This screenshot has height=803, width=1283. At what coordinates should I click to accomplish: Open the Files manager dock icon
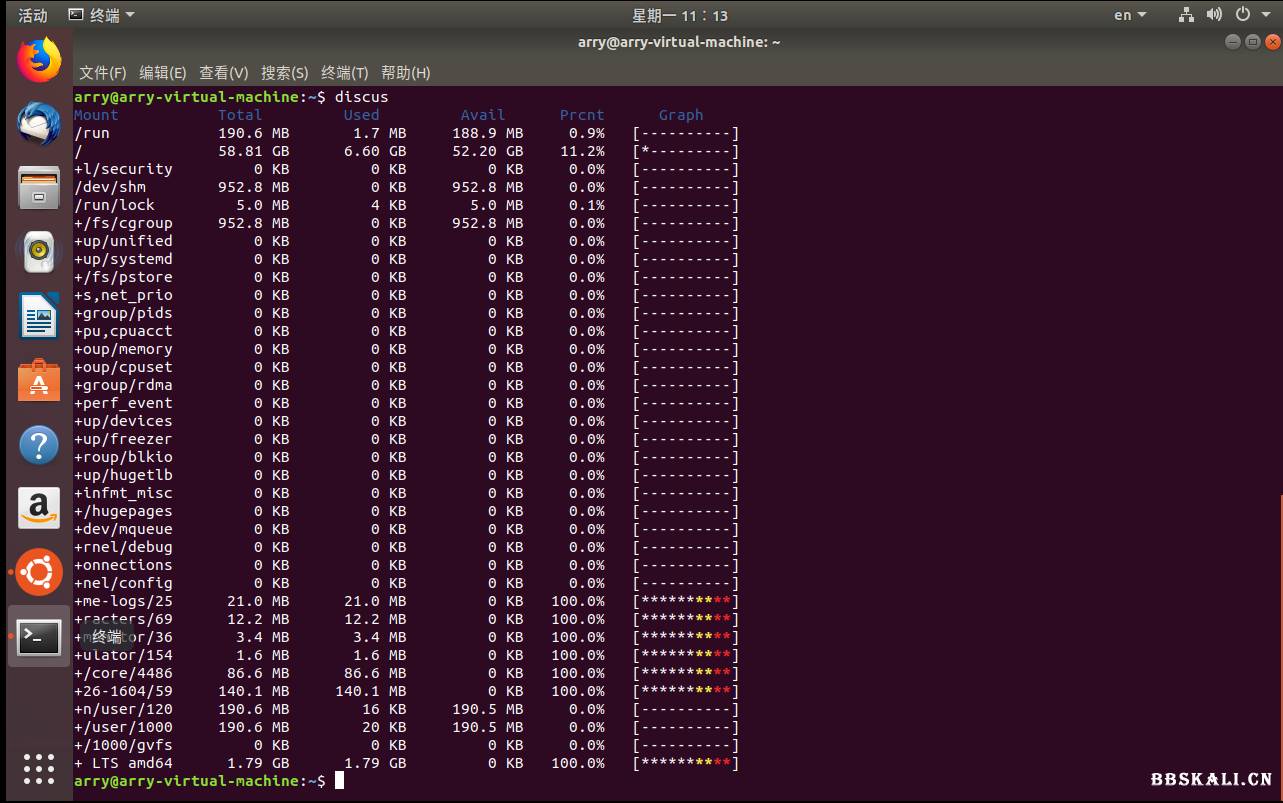coord(39,188)
